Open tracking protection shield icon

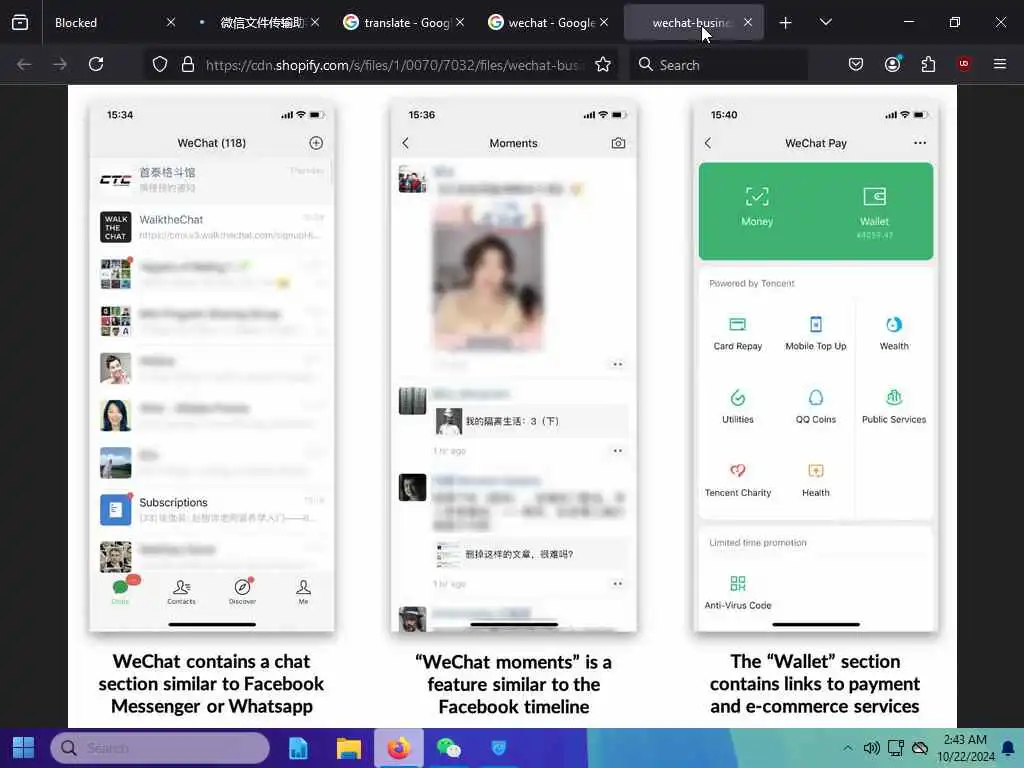point(160,64)
